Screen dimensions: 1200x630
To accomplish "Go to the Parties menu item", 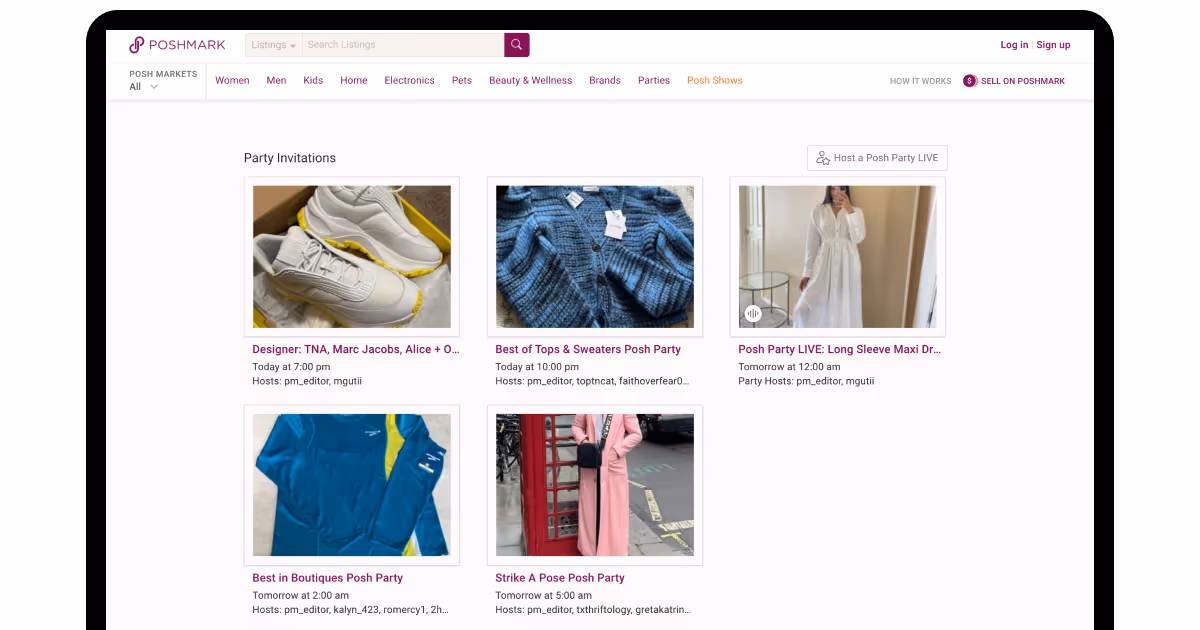I will (654, 81).
